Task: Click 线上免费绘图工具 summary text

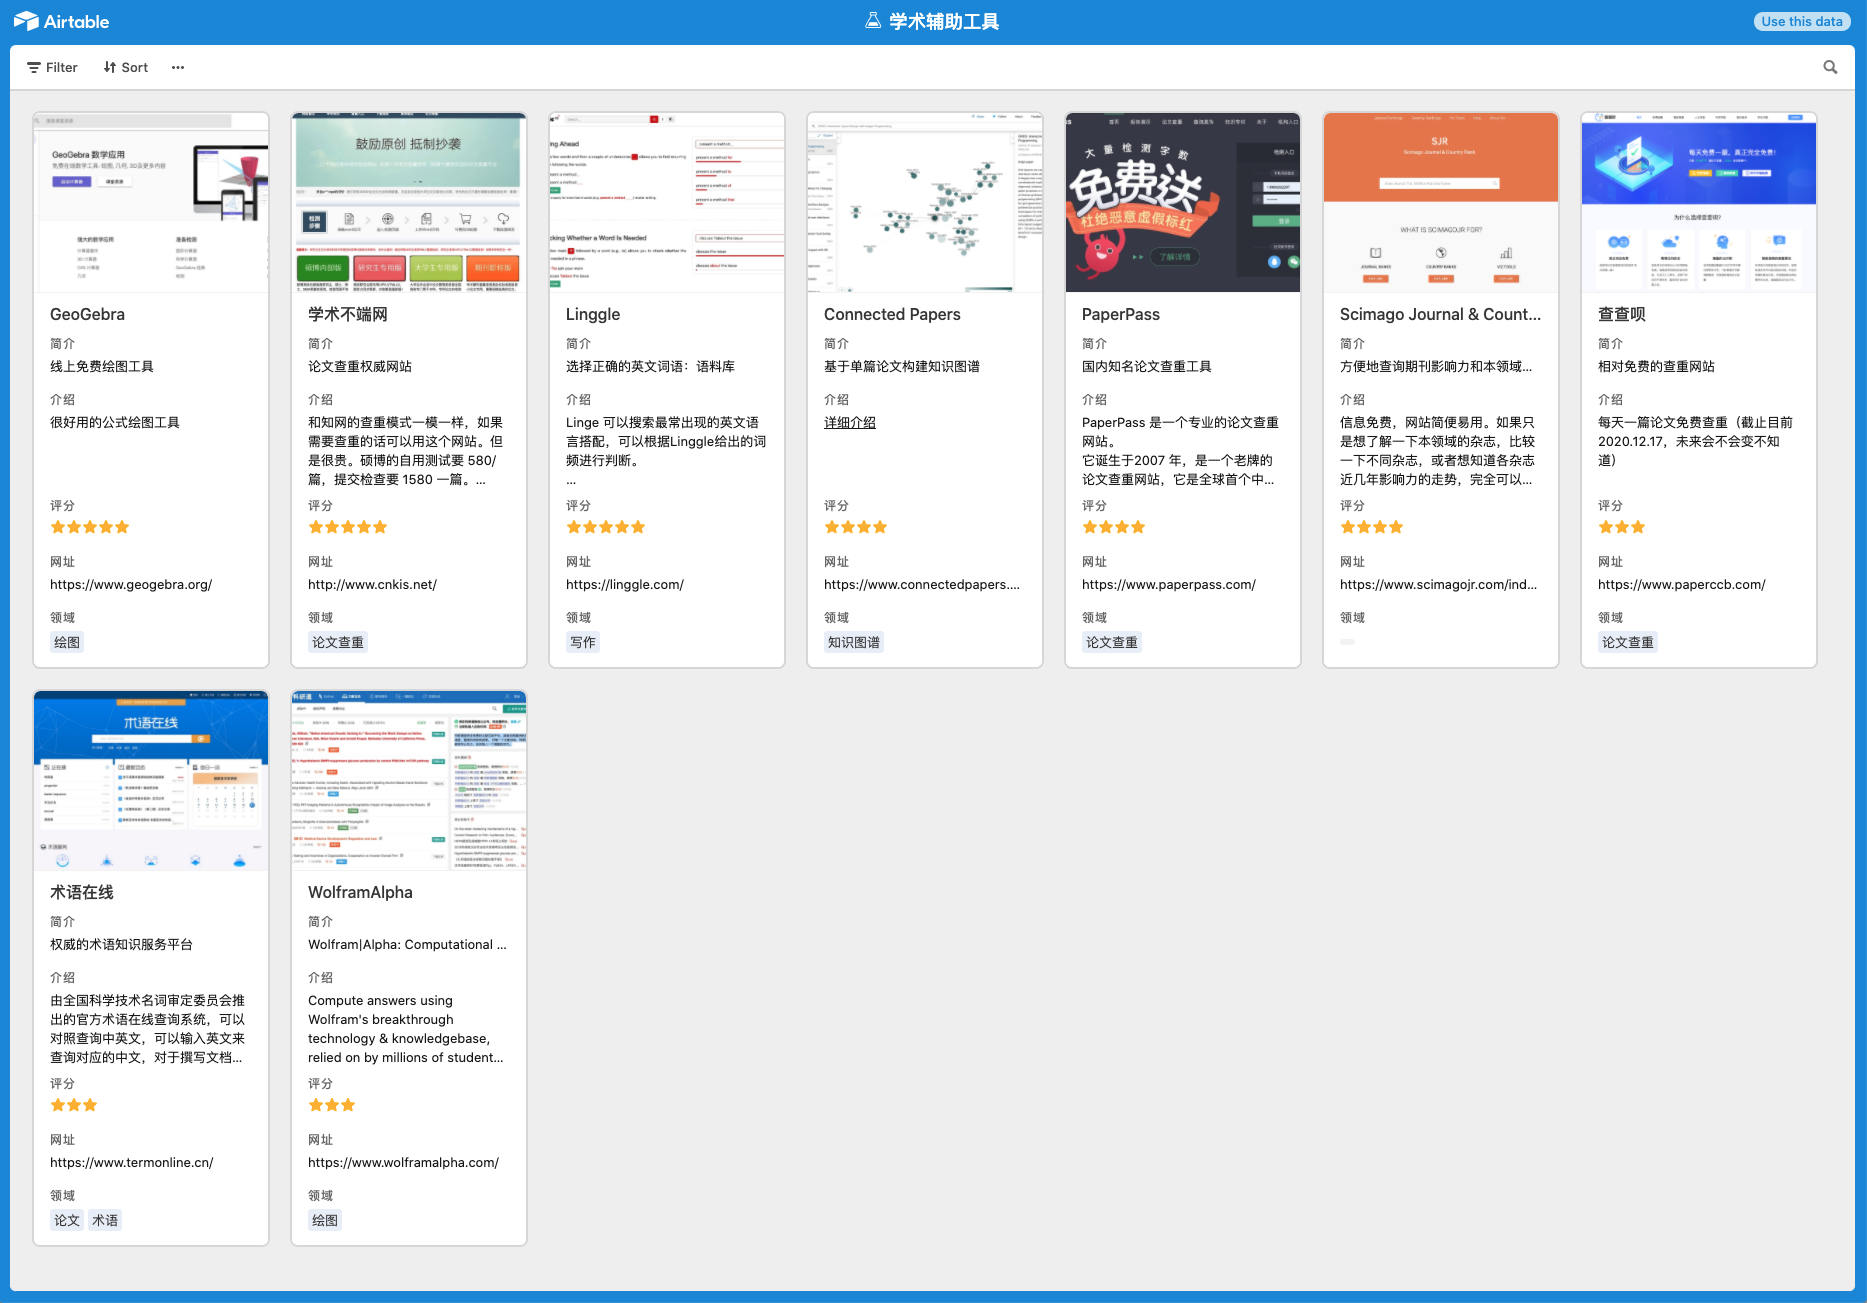Action: pyautogui.click(x=102, y=367)
